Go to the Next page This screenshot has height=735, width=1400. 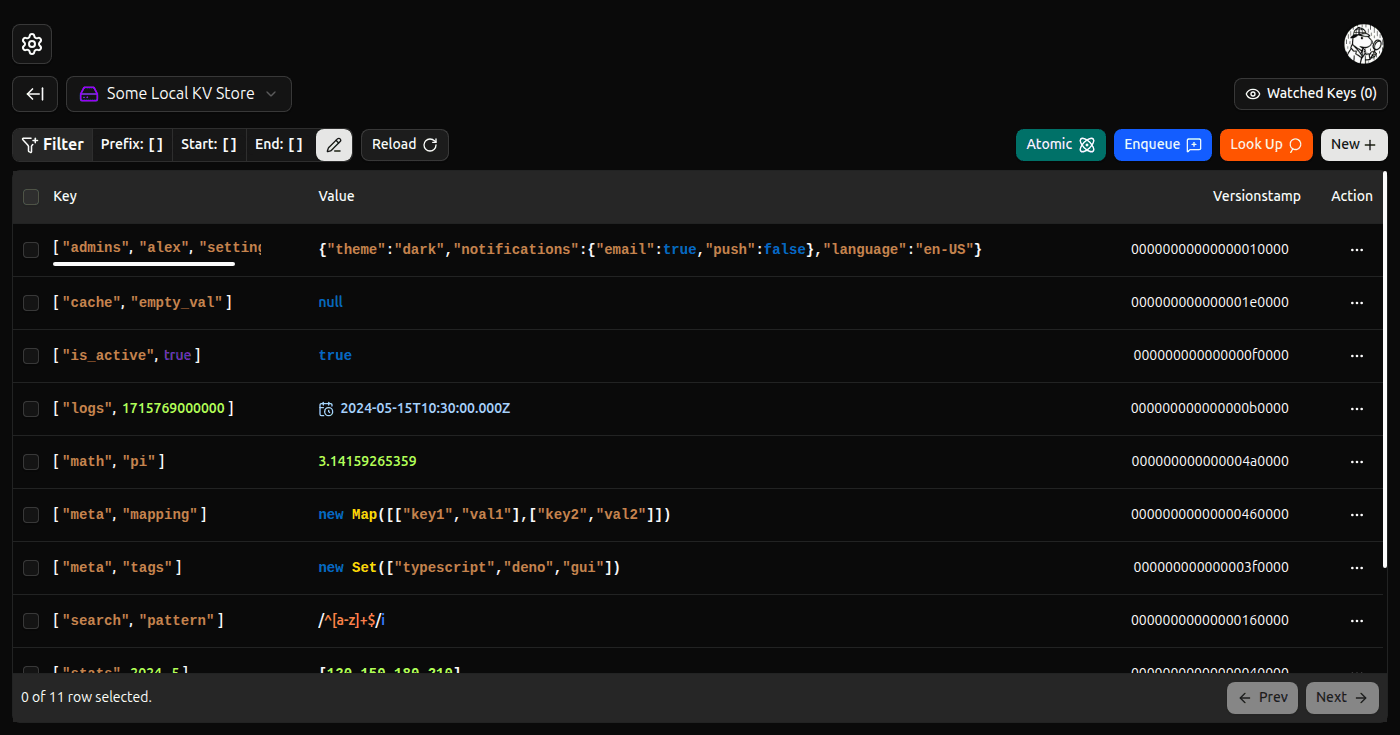[x=1342, y=698]
